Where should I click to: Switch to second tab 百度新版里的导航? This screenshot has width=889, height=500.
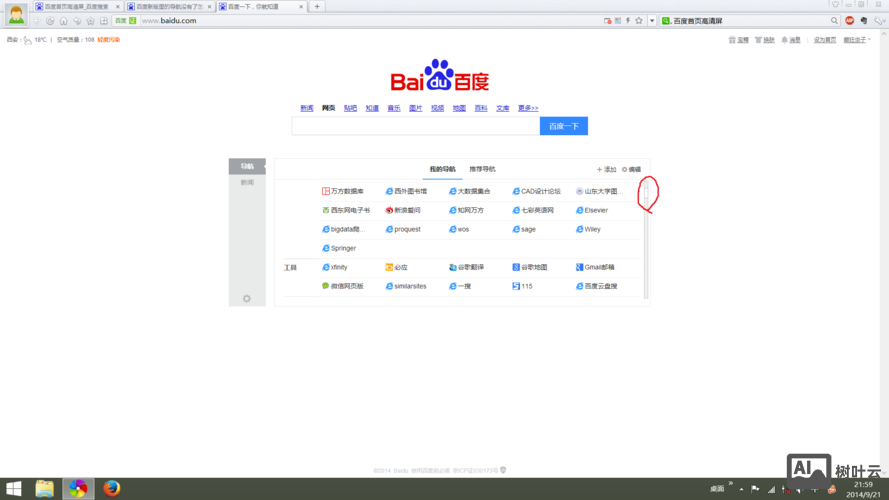click(169, 7)
